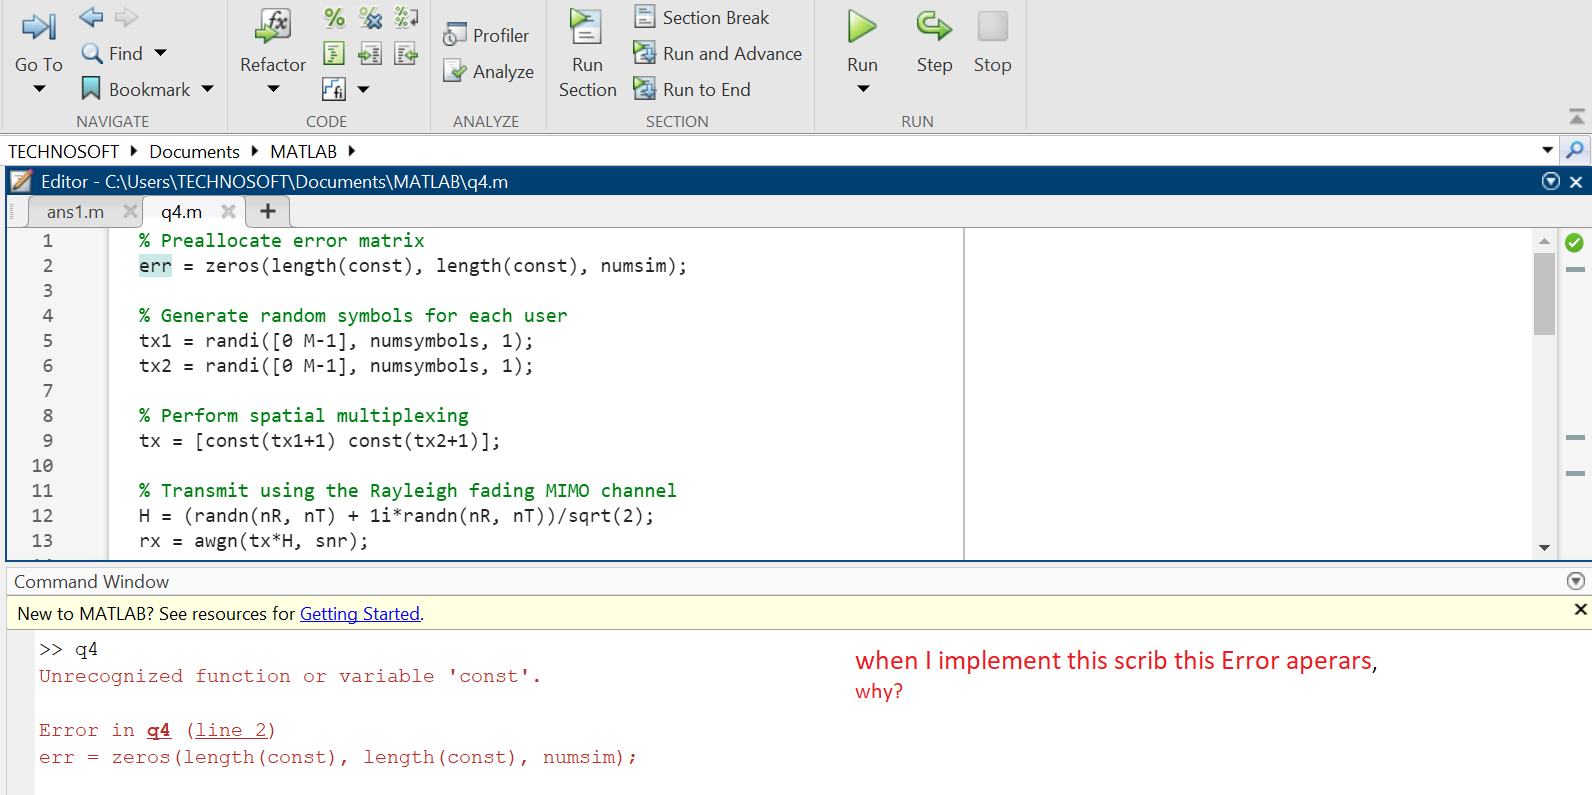Screen dimensions: 1592x795
Task: Apply smart indent to the code
Action: (x=334, y=53)
